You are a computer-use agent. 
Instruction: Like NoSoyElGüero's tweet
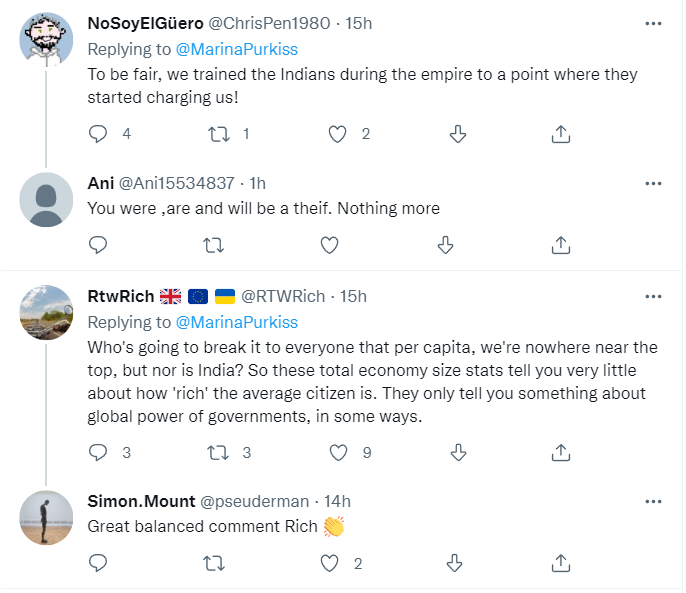[x=338, y=134]
